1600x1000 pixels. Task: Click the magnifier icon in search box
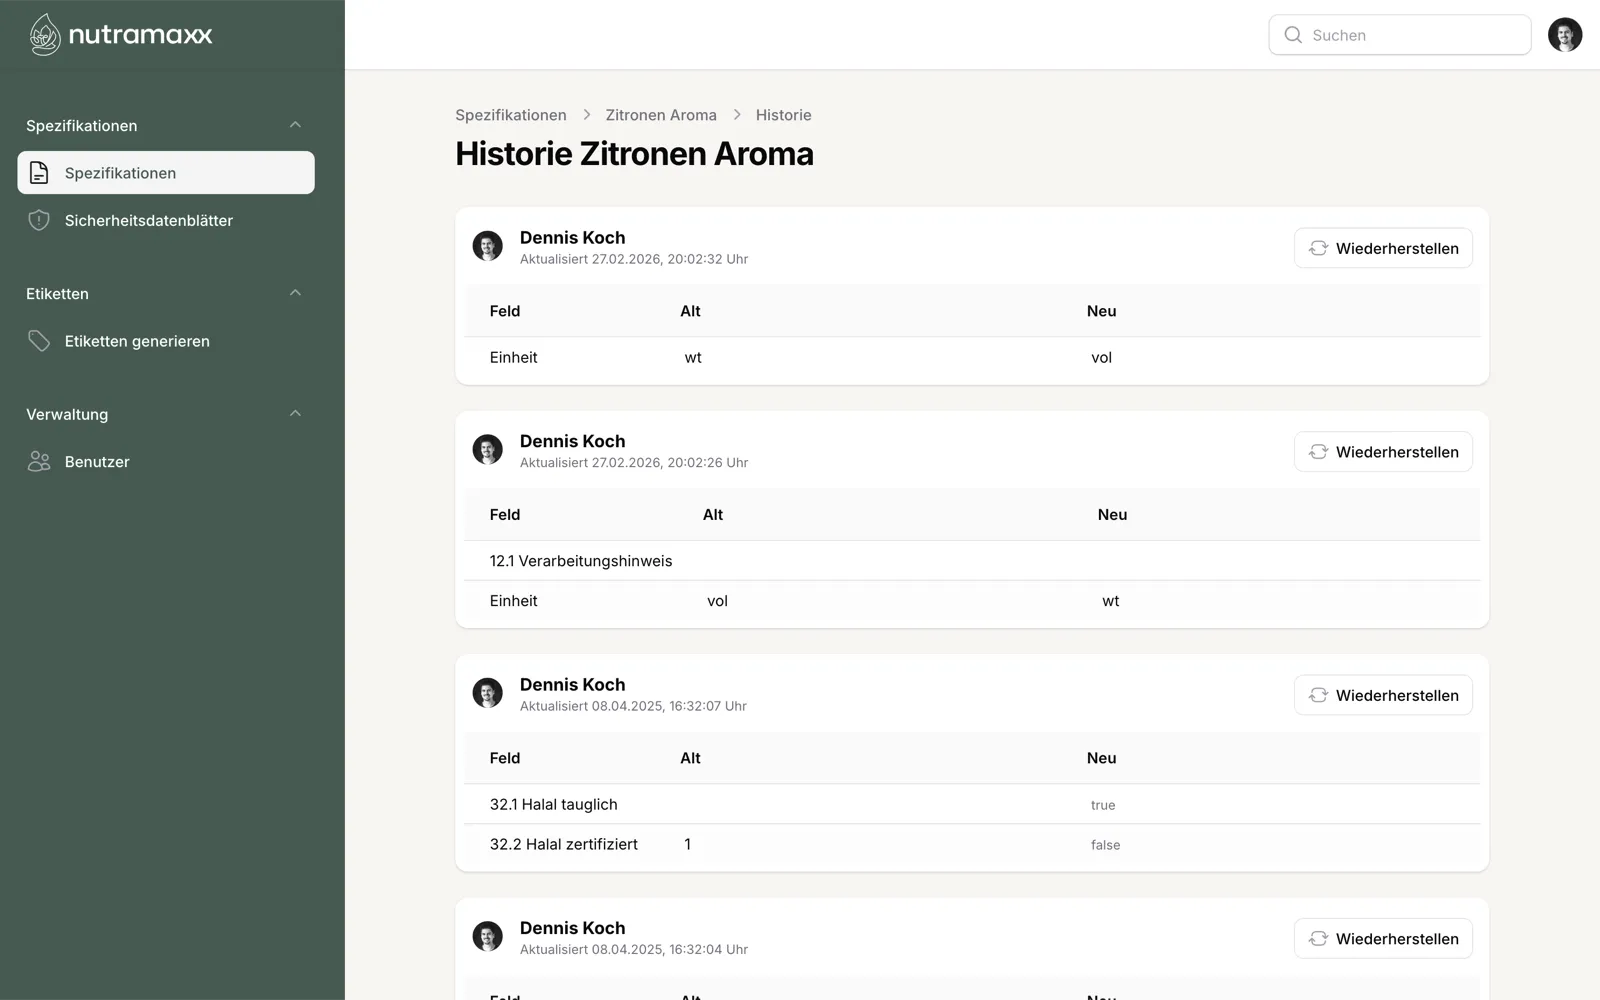tap(1293, 35)
